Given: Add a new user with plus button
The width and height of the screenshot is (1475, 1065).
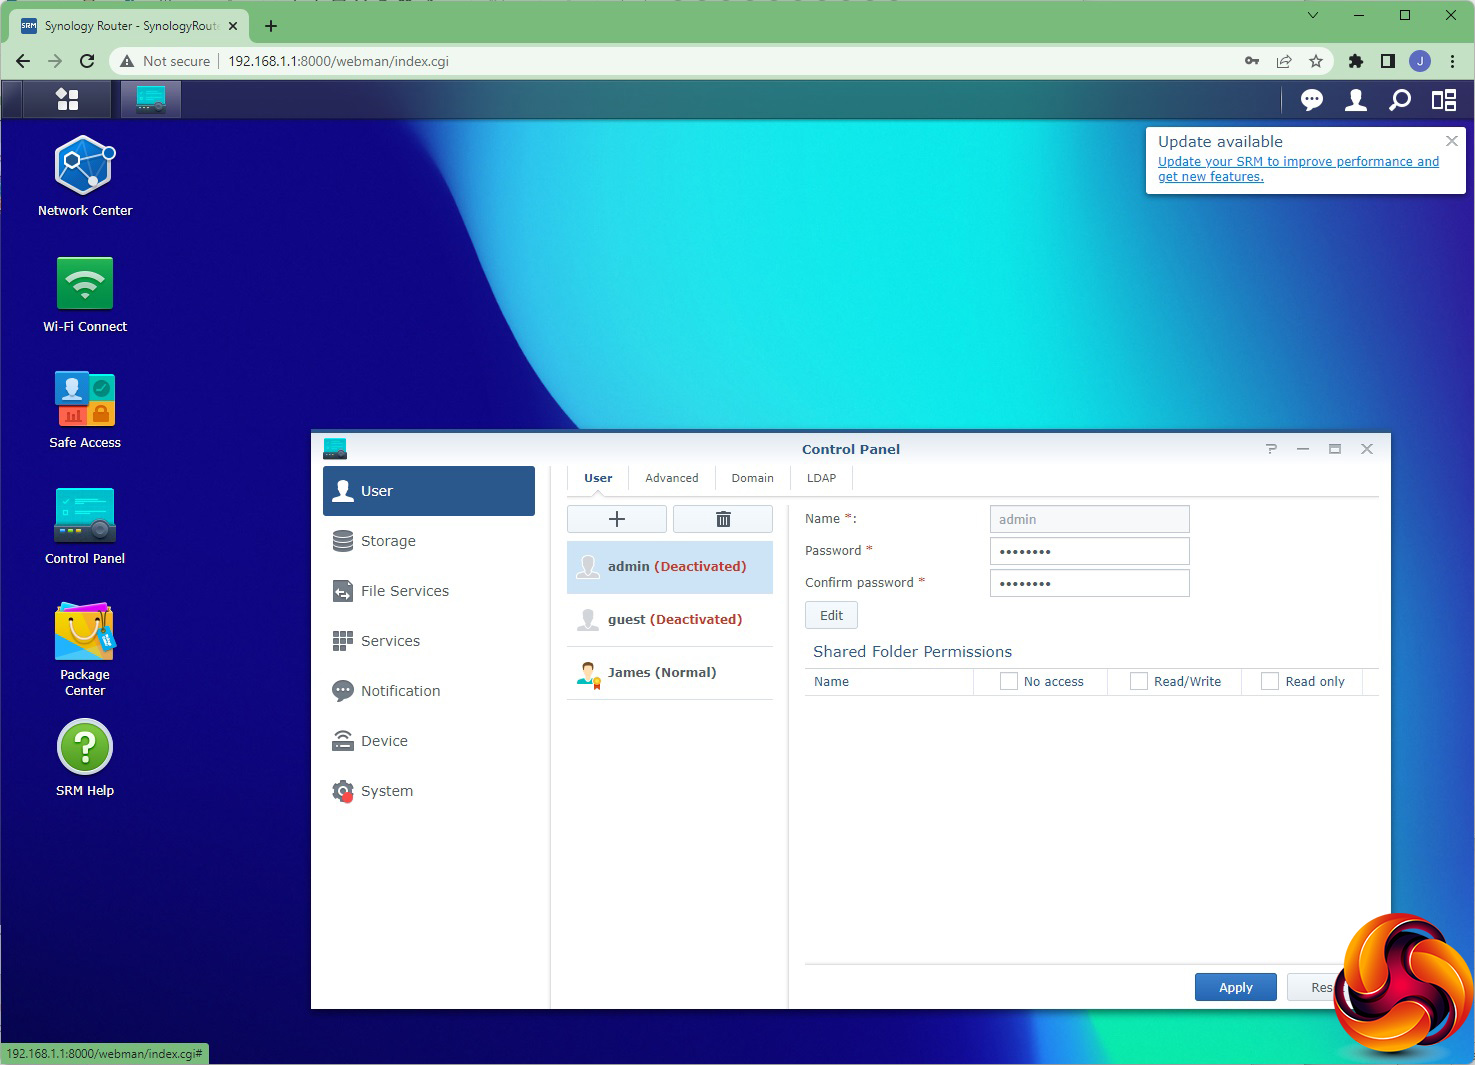Looking at the screenshot, I should (x=617, y=519).
